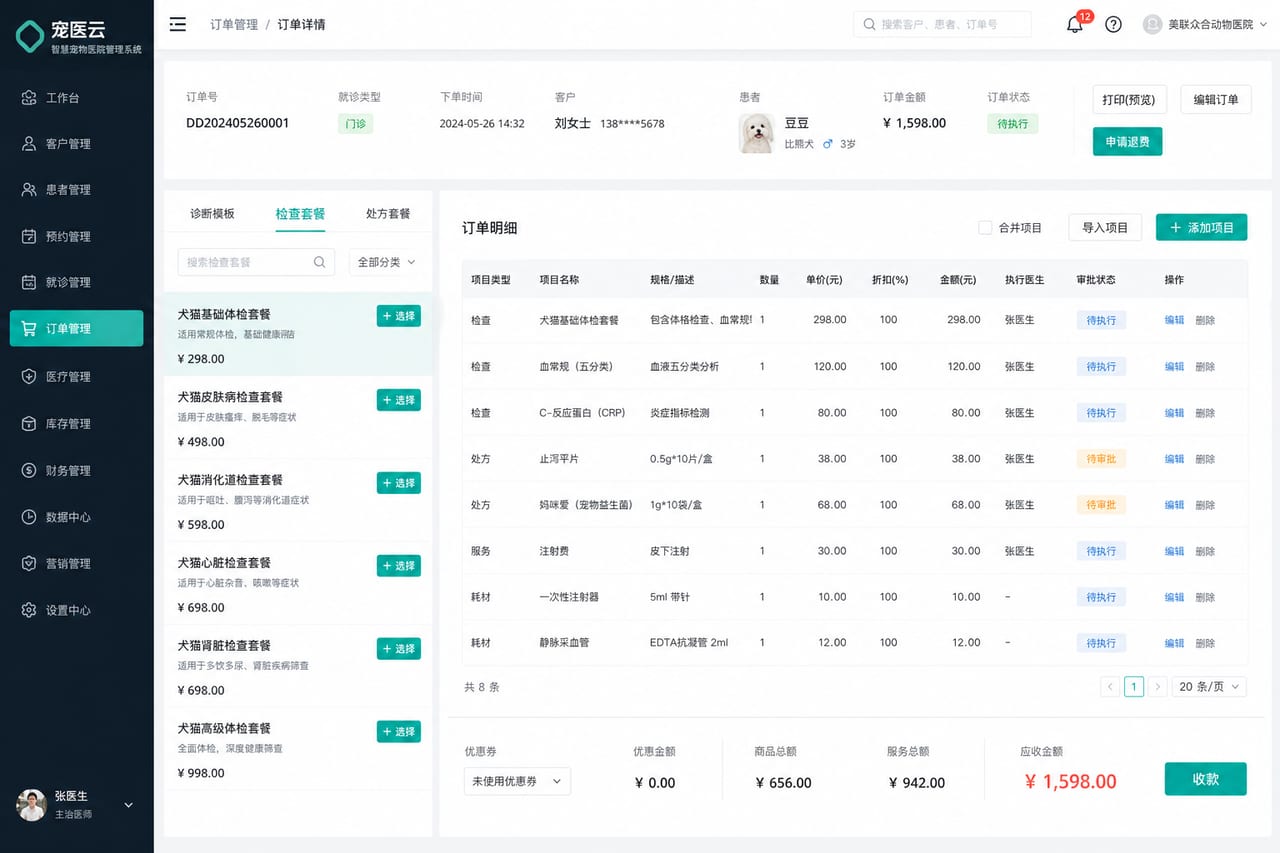This screenshot has height=853, width=1280.
Task: Open the 全部分类 category dropdown
Action: (x=386, y=262)
